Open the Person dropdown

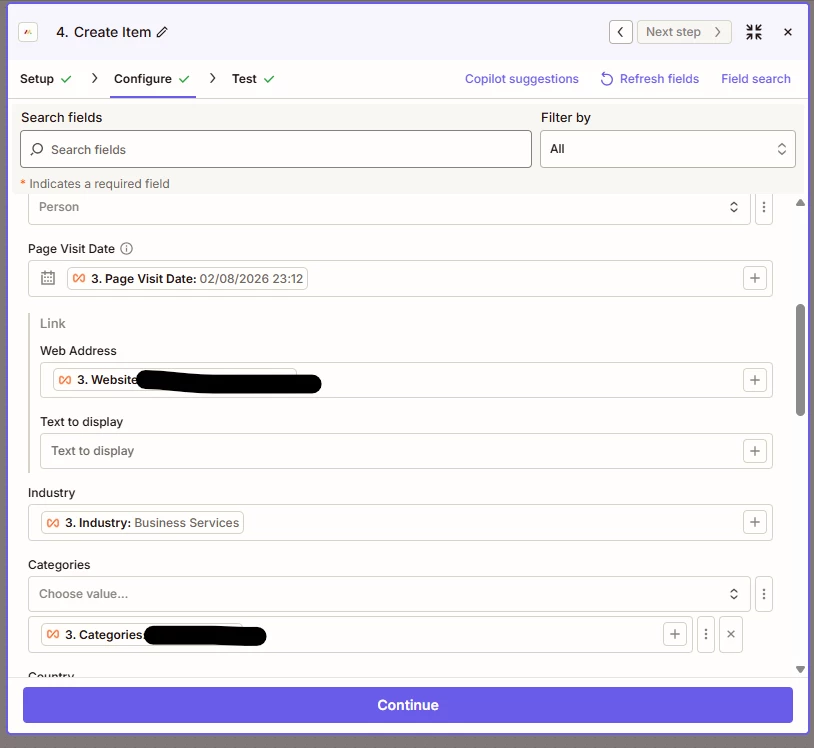(x=389, y=208)
